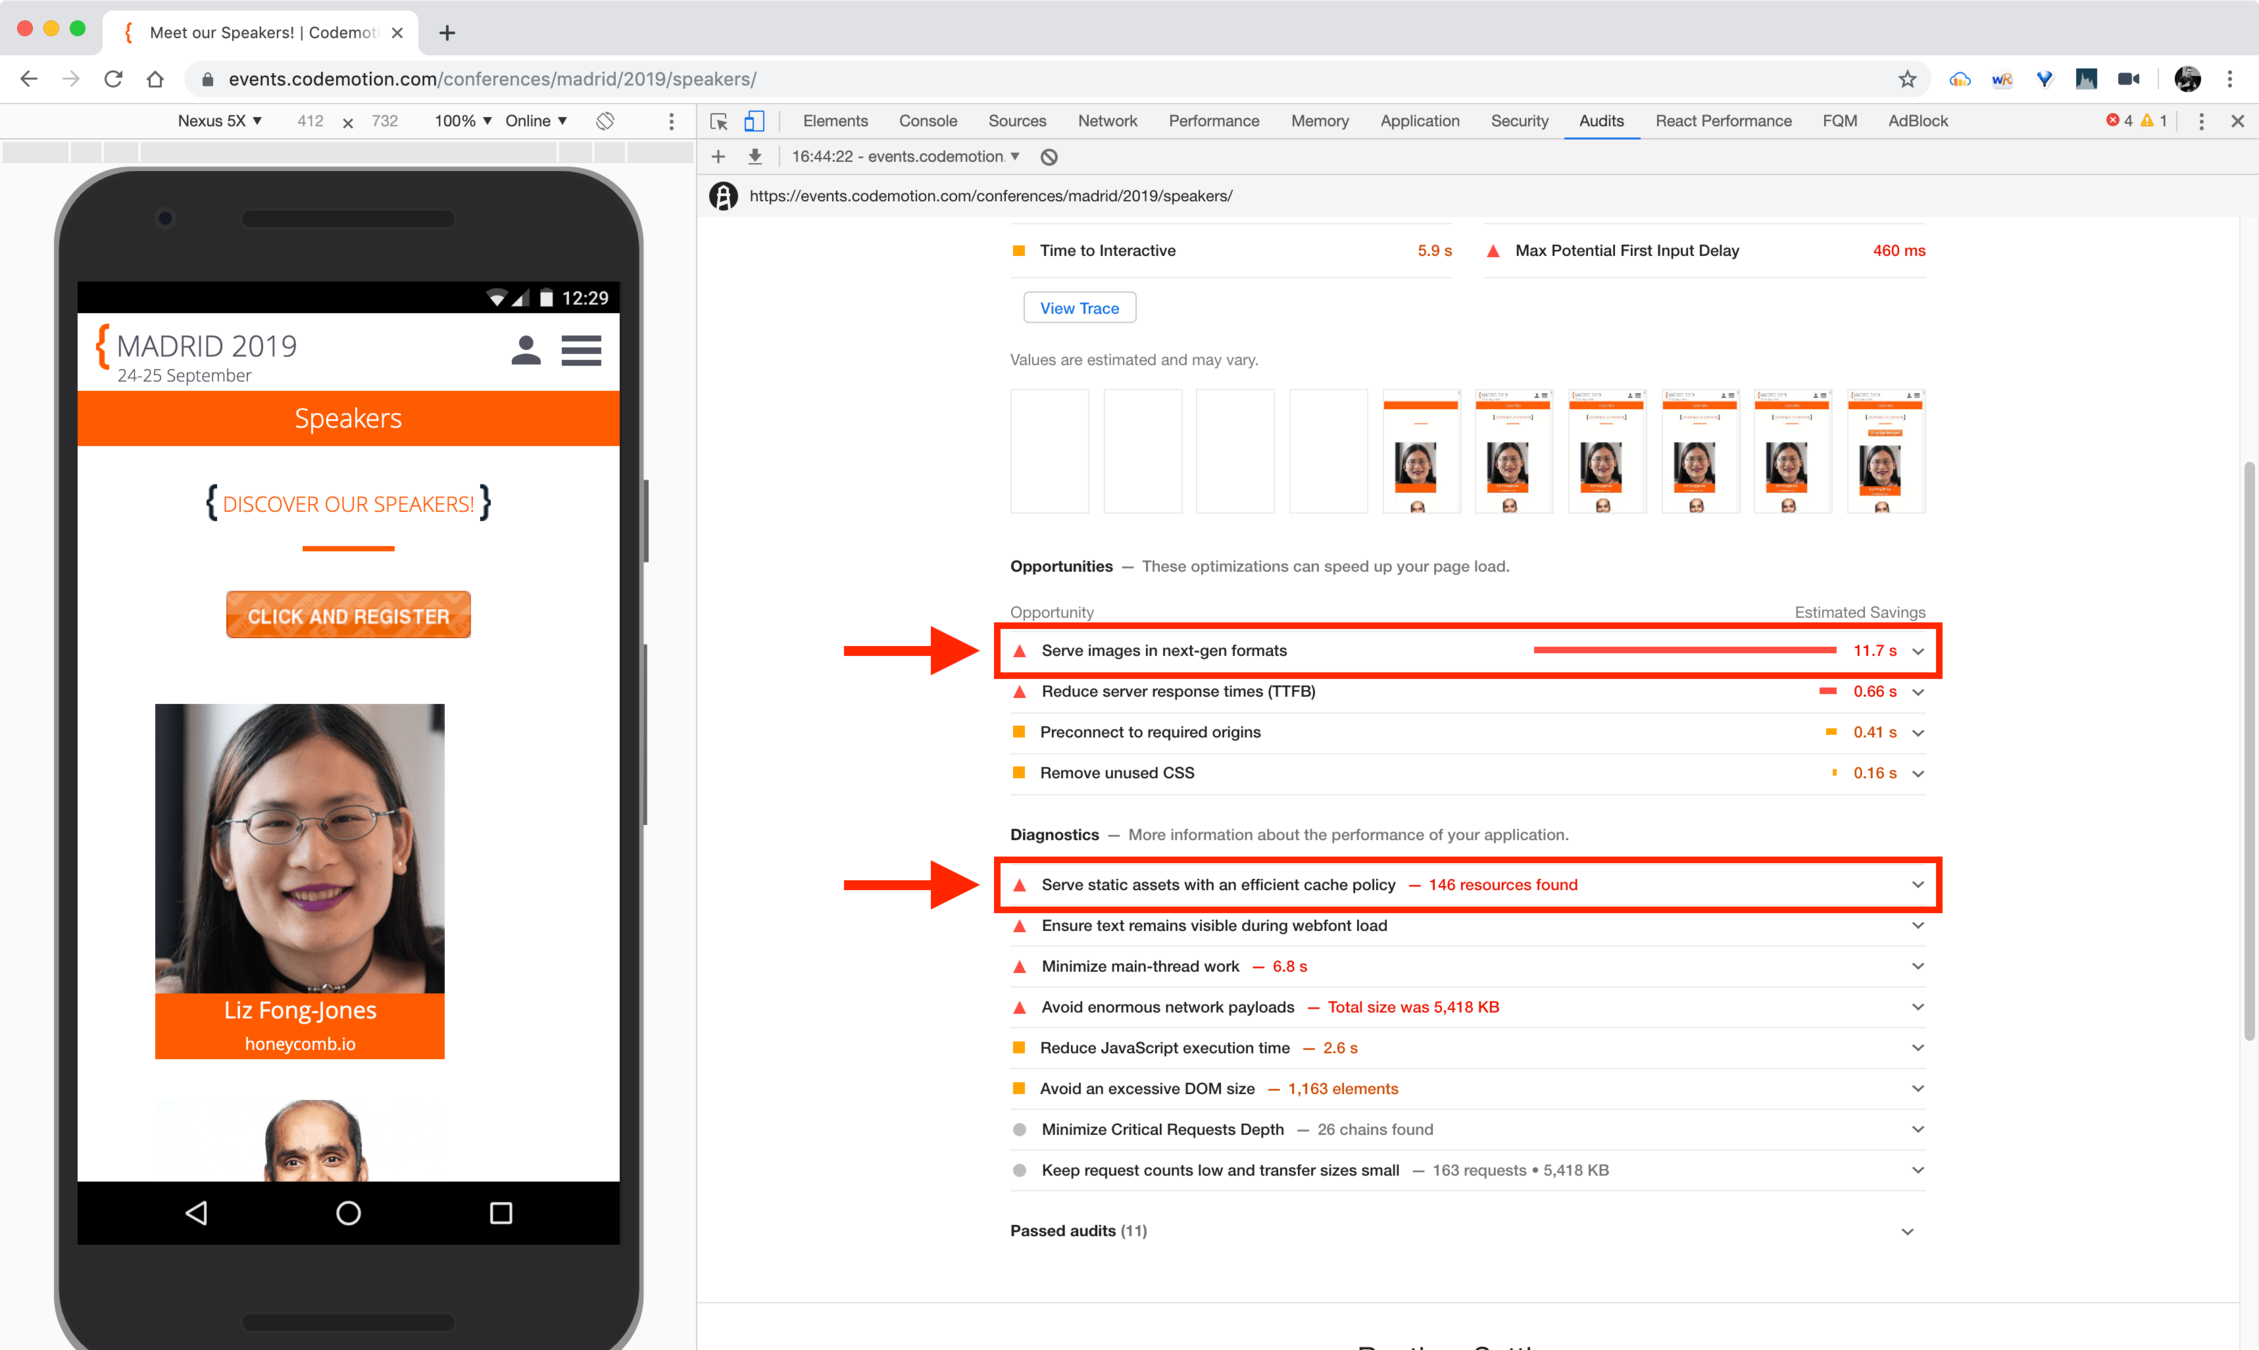Click the CLICK AND REGISTER button
2259x1350 pixels.
coord(348,616)
